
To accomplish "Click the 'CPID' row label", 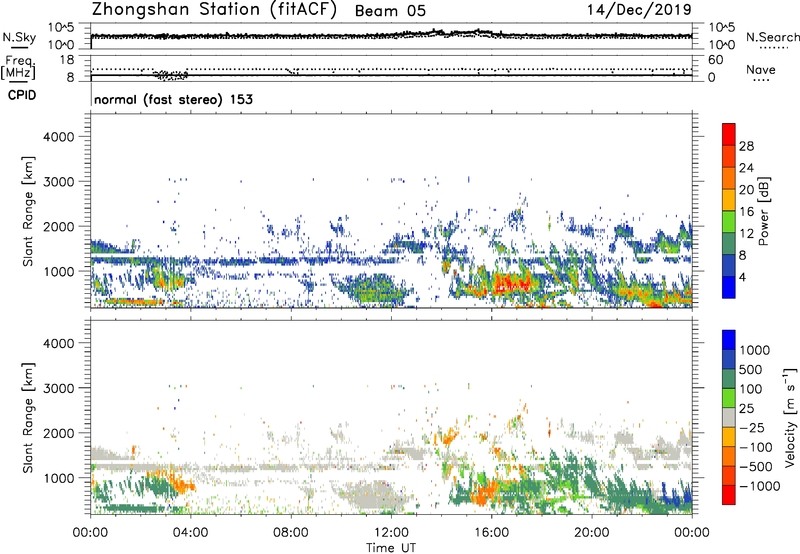I will [22, 95].
